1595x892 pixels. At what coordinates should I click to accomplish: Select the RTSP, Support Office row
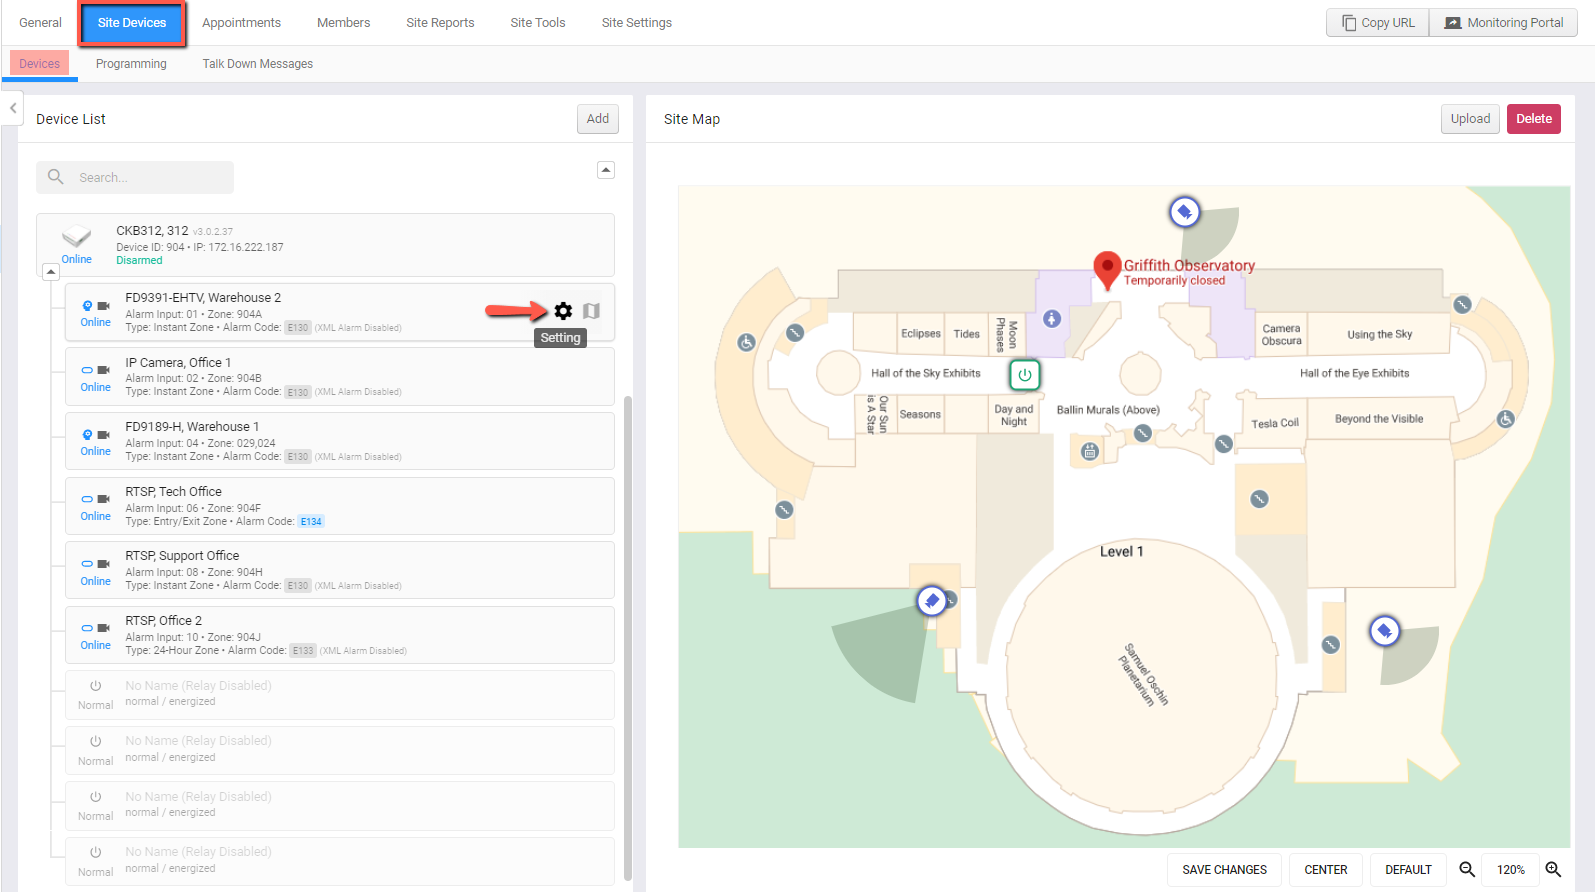point(340,570)
